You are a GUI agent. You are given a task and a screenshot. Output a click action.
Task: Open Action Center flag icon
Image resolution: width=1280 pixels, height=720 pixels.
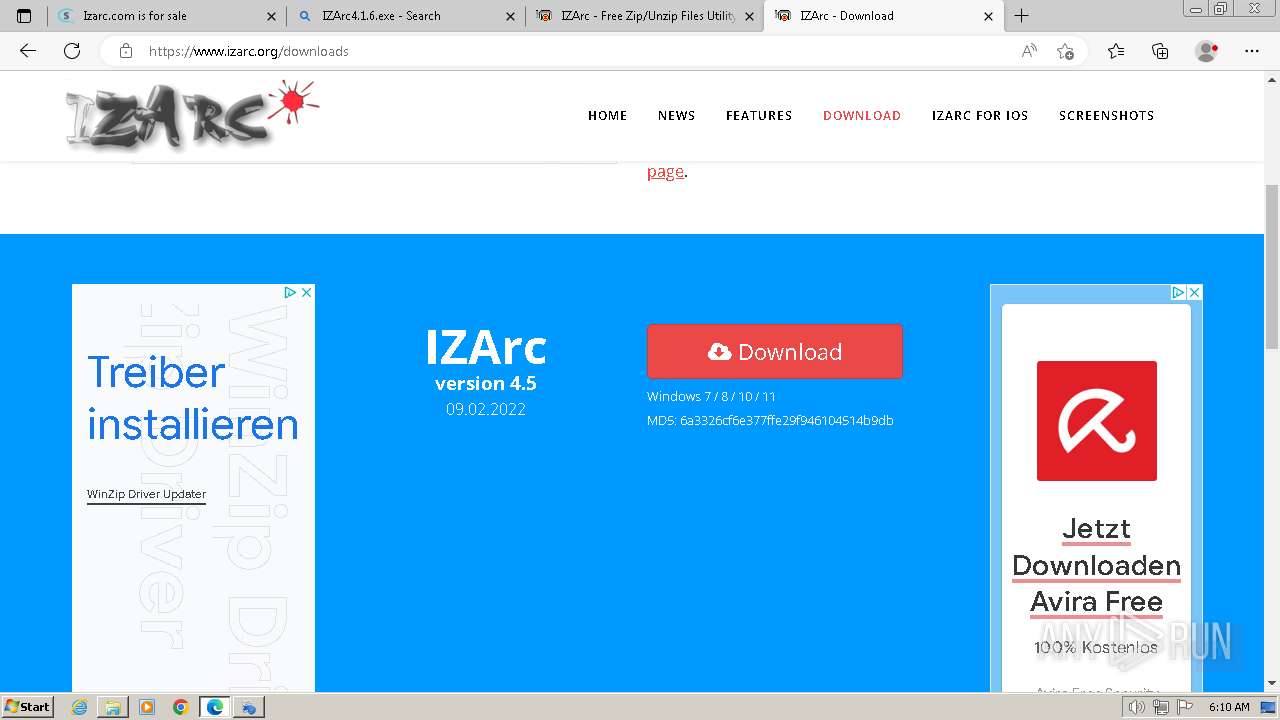1185,707
